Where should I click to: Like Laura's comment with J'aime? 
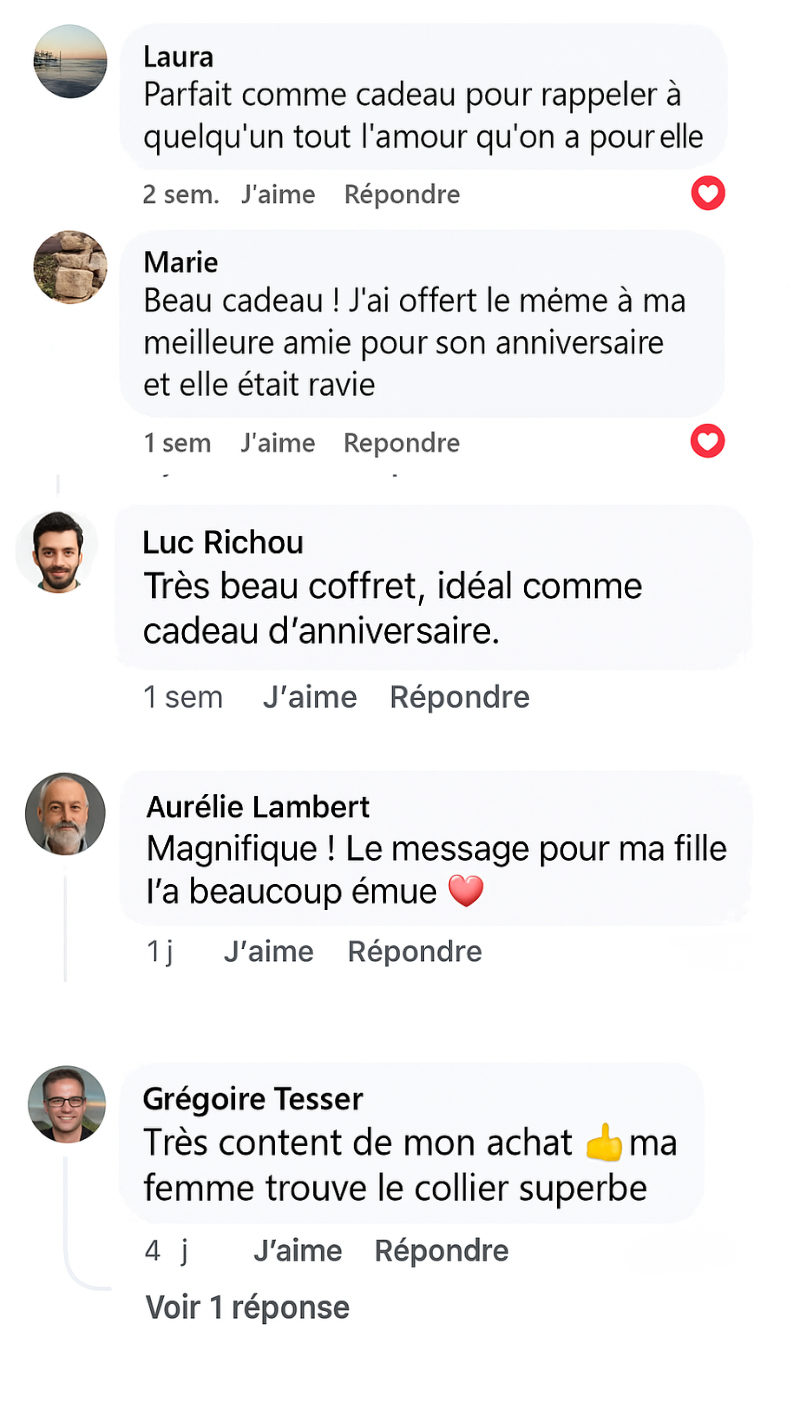pyautogui.click(x=278, y=194)
